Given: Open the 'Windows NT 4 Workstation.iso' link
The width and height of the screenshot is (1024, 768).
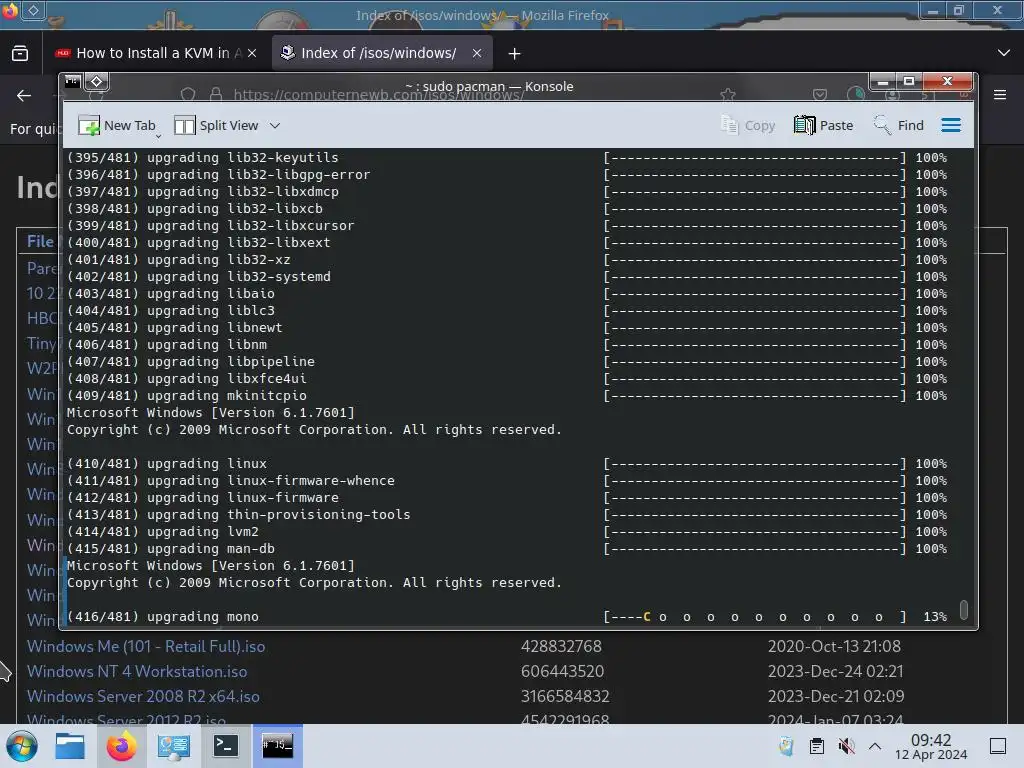Looking at the screenshot, I should click(137, 671).
